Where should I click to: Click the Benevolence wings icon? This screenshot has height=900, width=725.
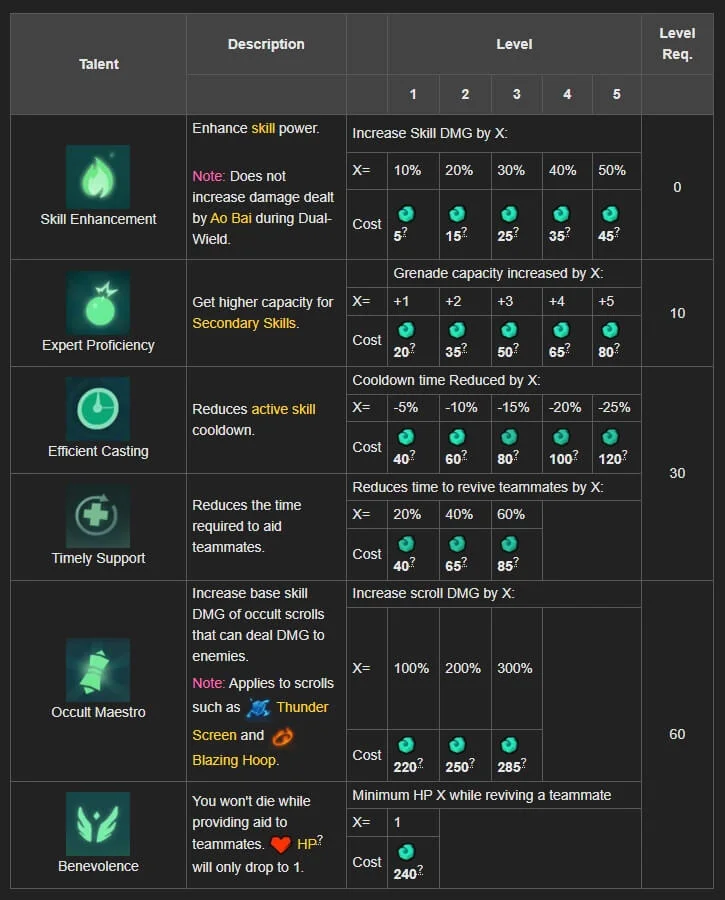(x=98, y=824)
